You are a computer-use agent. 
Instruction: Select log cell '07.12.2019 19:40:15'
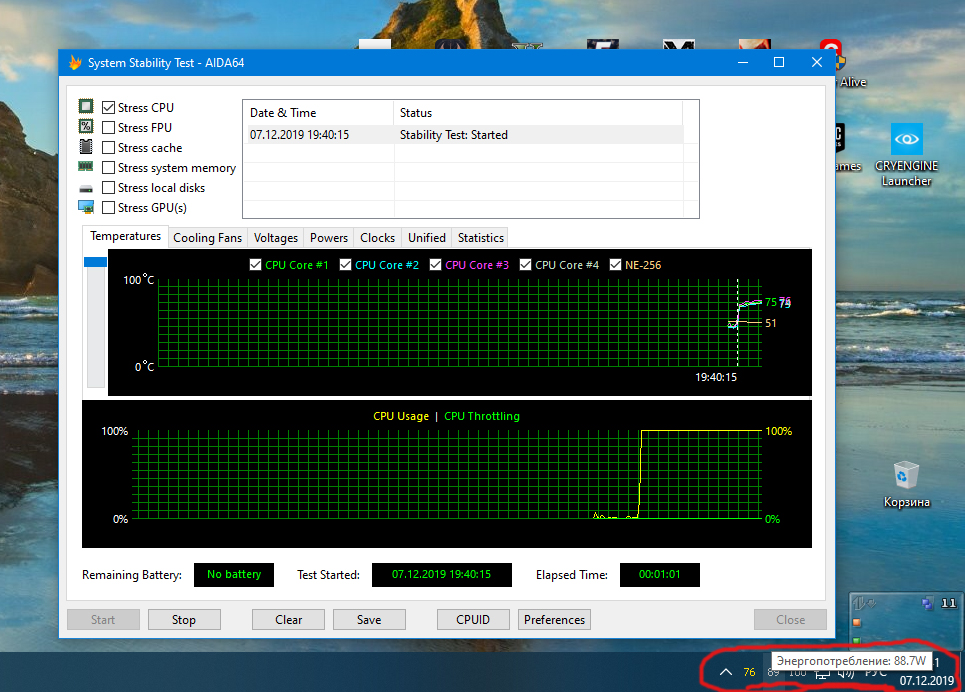click(299, 135)
